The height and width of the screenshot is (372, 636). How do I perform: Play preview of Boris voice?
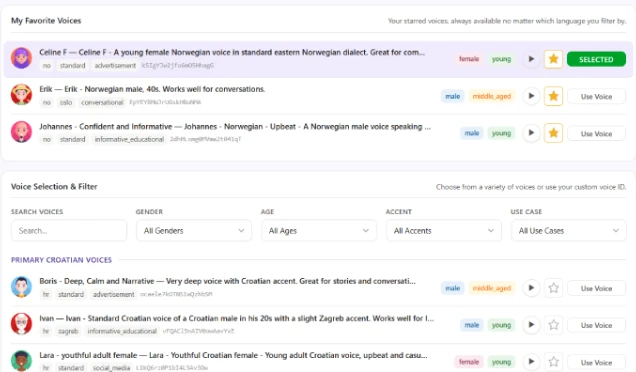(531, 288)
